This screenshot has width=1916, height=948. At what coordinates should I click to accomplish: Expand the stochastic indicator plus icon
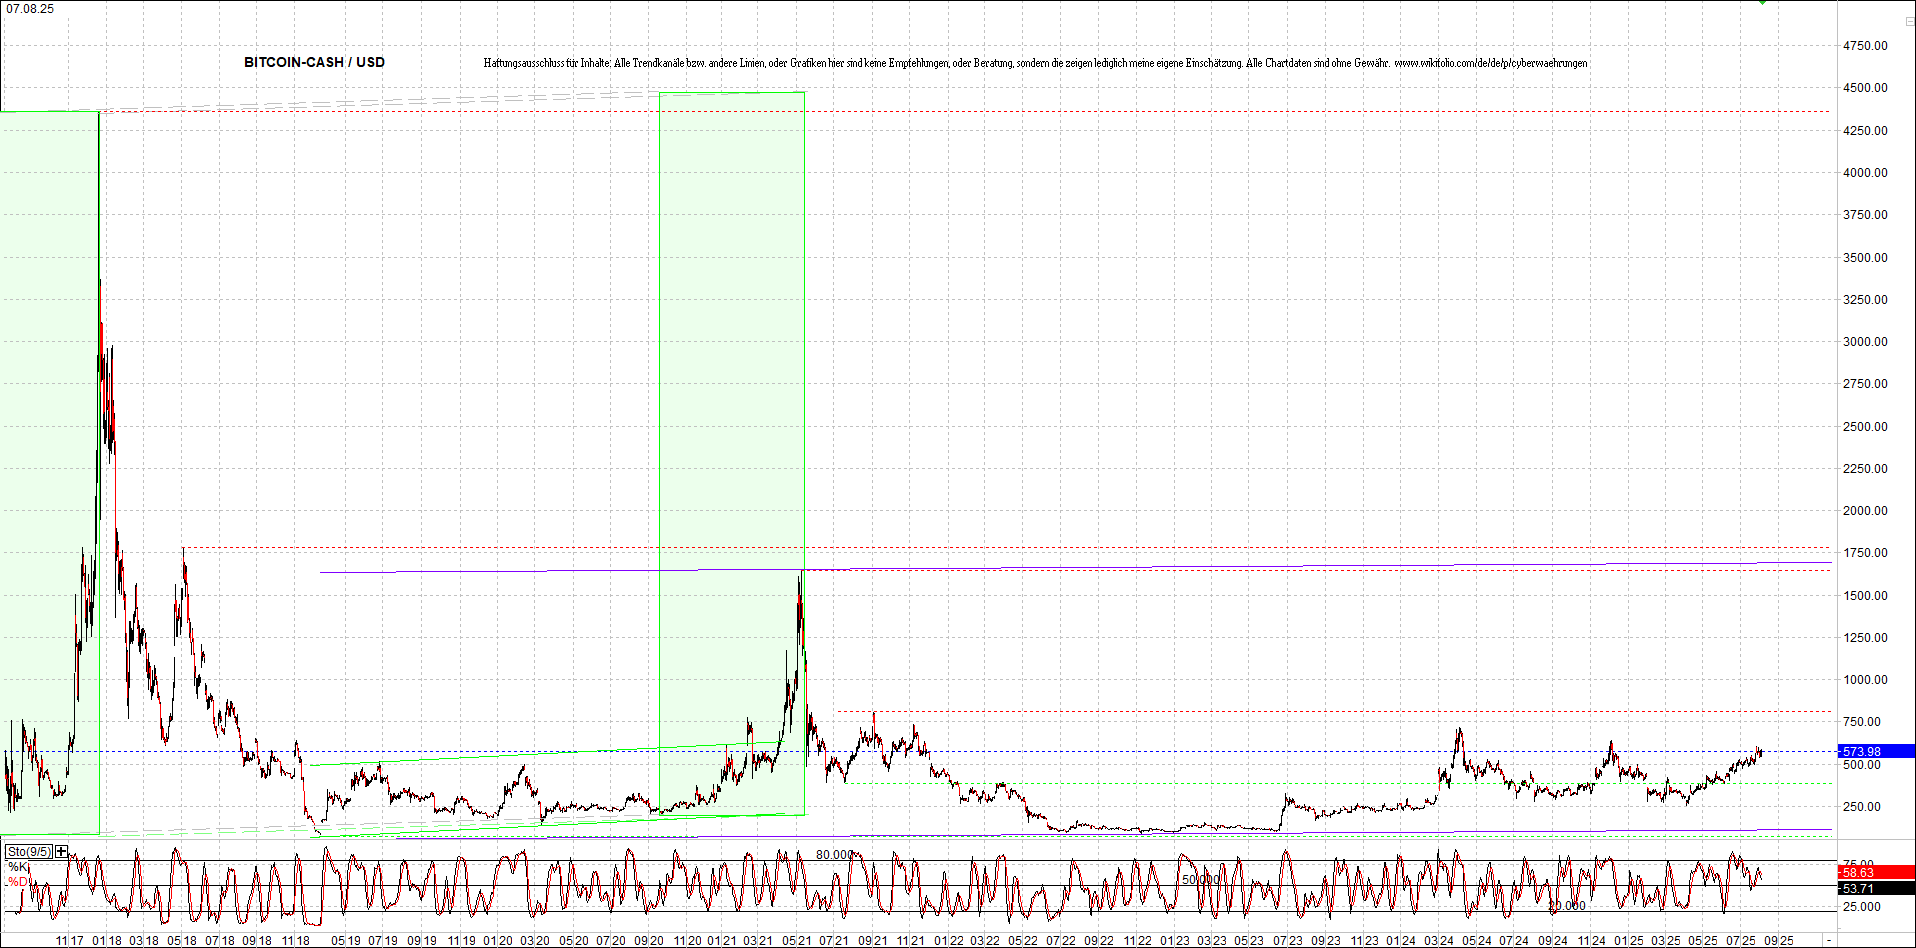[62, 851]
